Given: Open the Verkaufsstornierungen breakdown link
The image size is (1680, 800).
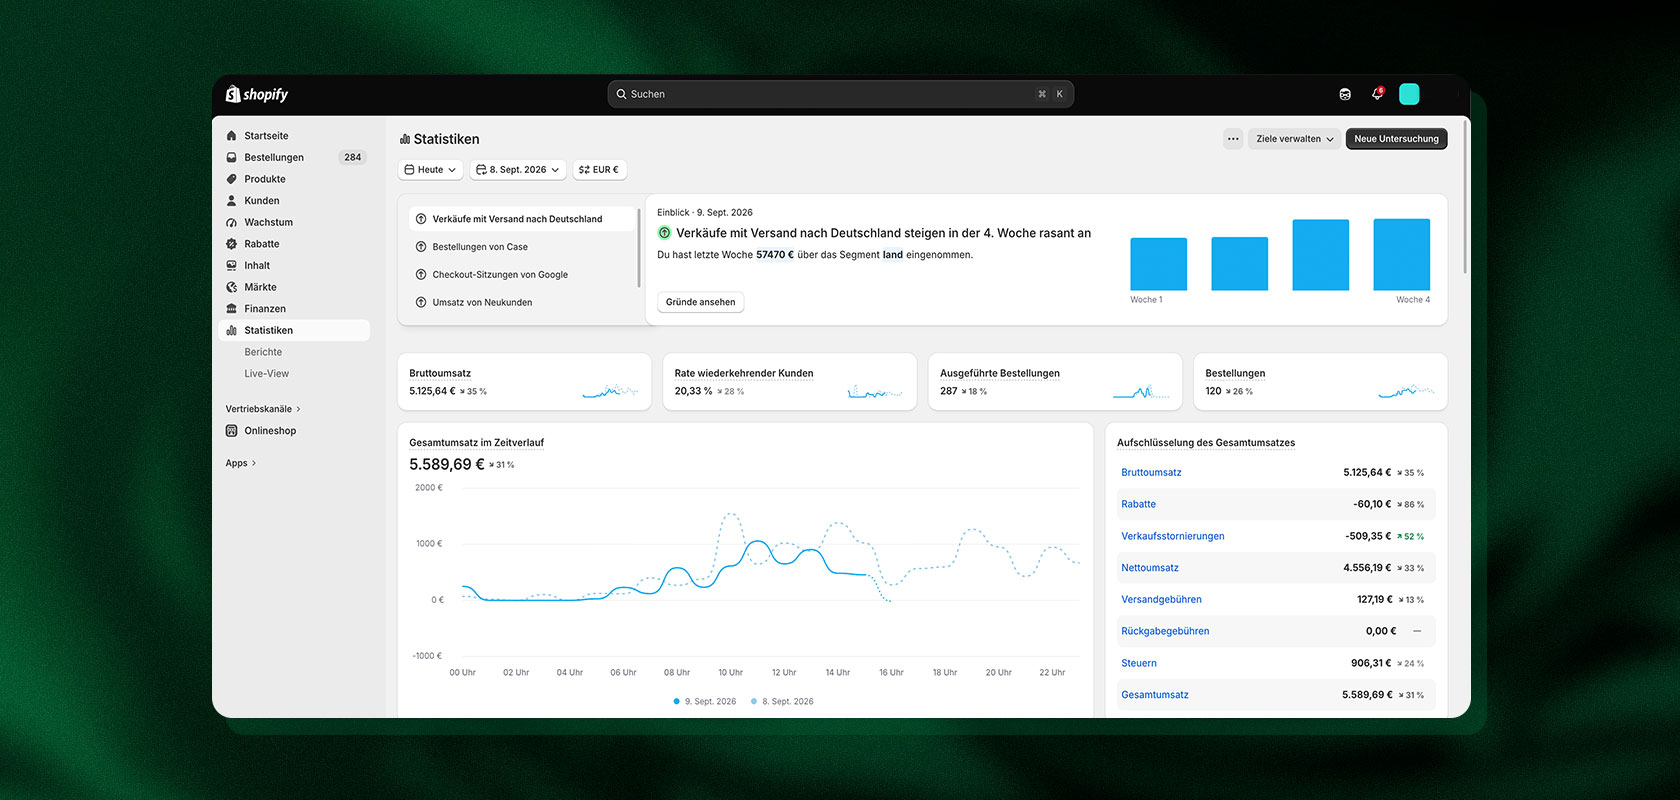Looking at the screenshot, I should pos(1172,536).
